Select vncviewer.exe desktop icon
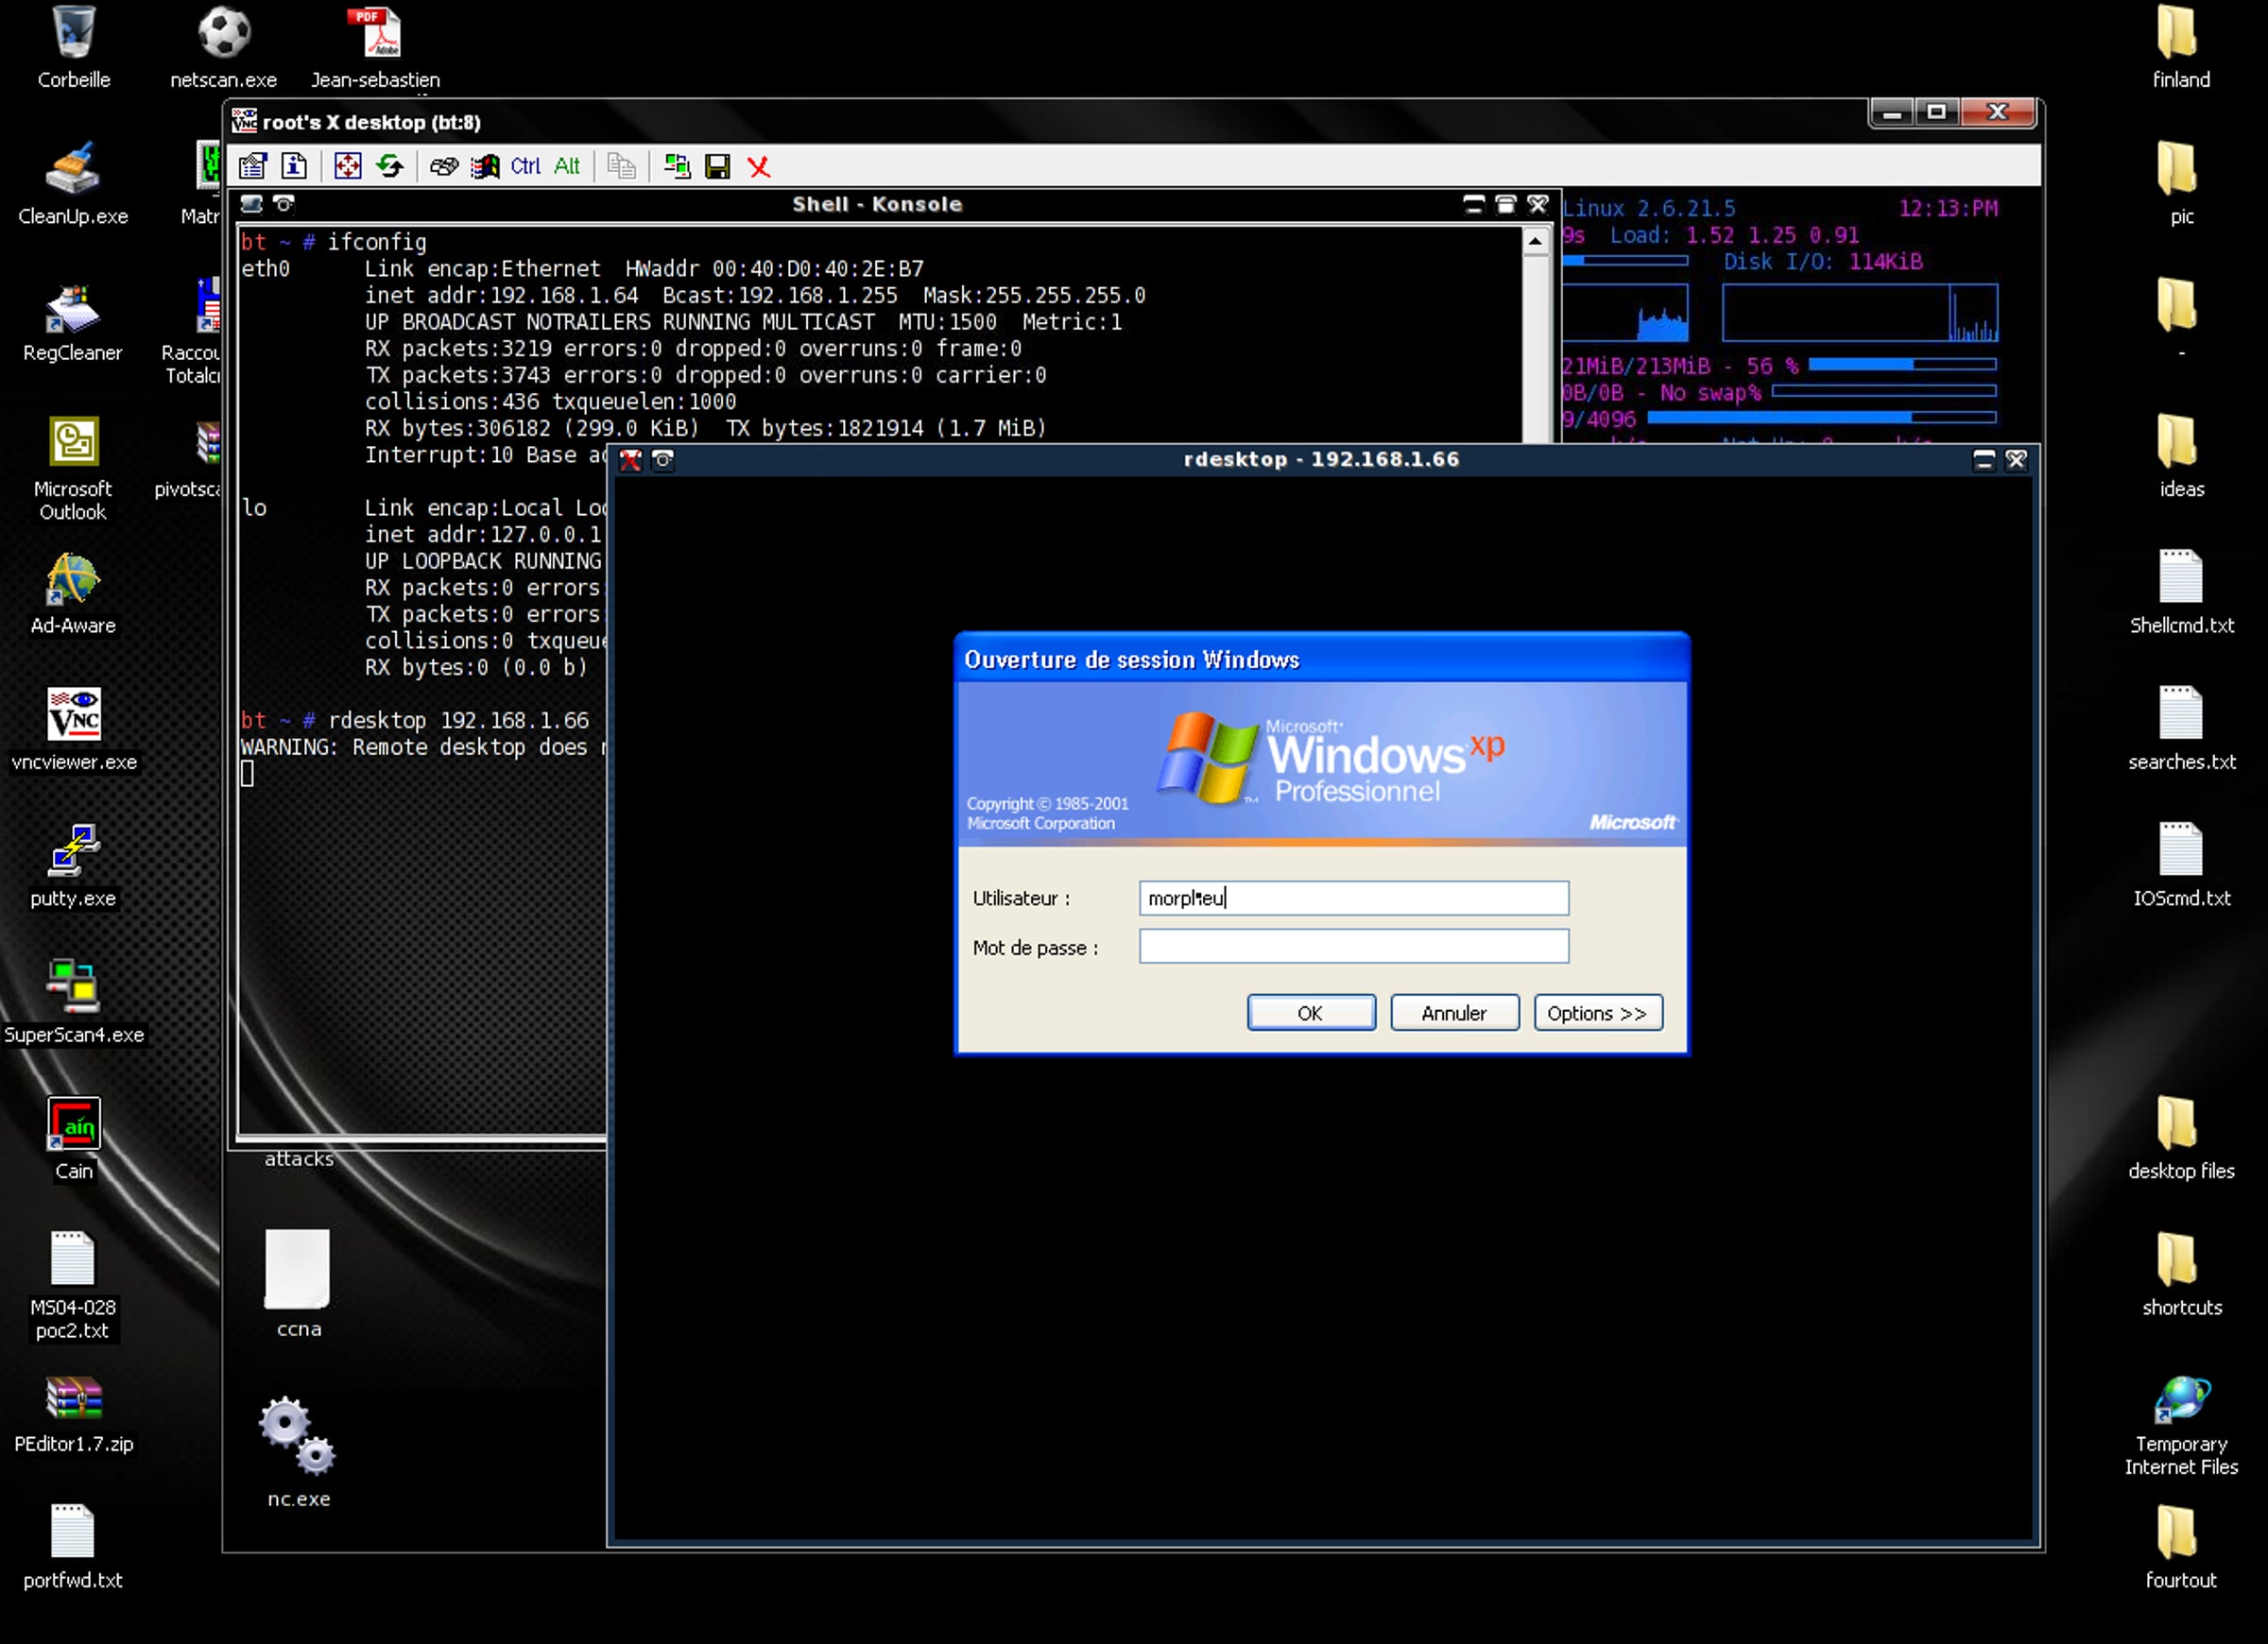The image size is (2268, 1644). (74, 730)
